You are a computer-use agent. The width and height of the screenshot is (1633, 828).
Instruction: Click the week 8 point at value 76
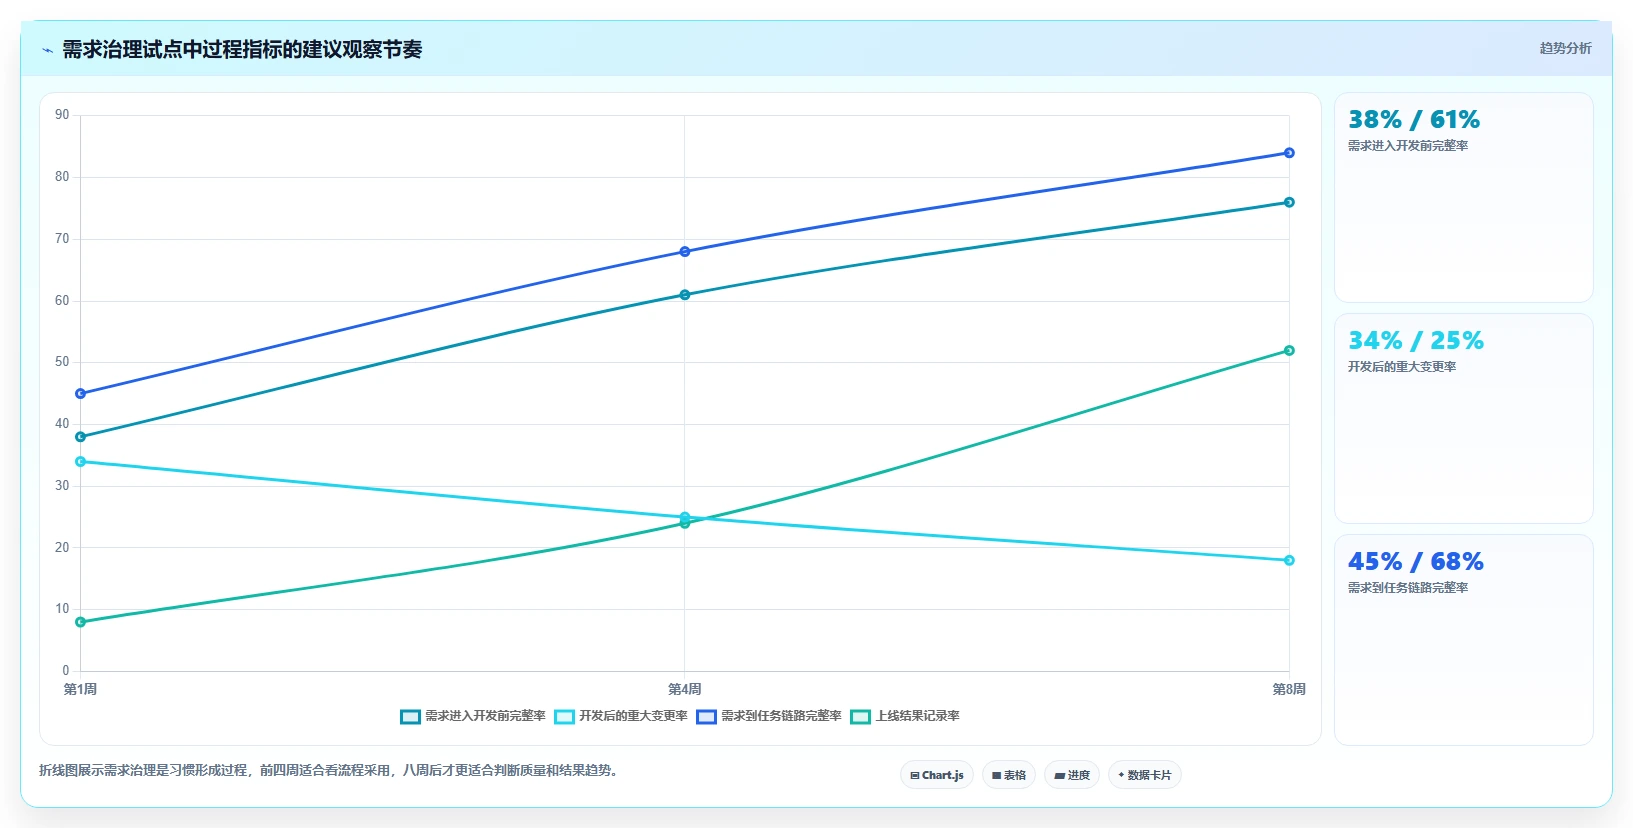pos(1289,202)
